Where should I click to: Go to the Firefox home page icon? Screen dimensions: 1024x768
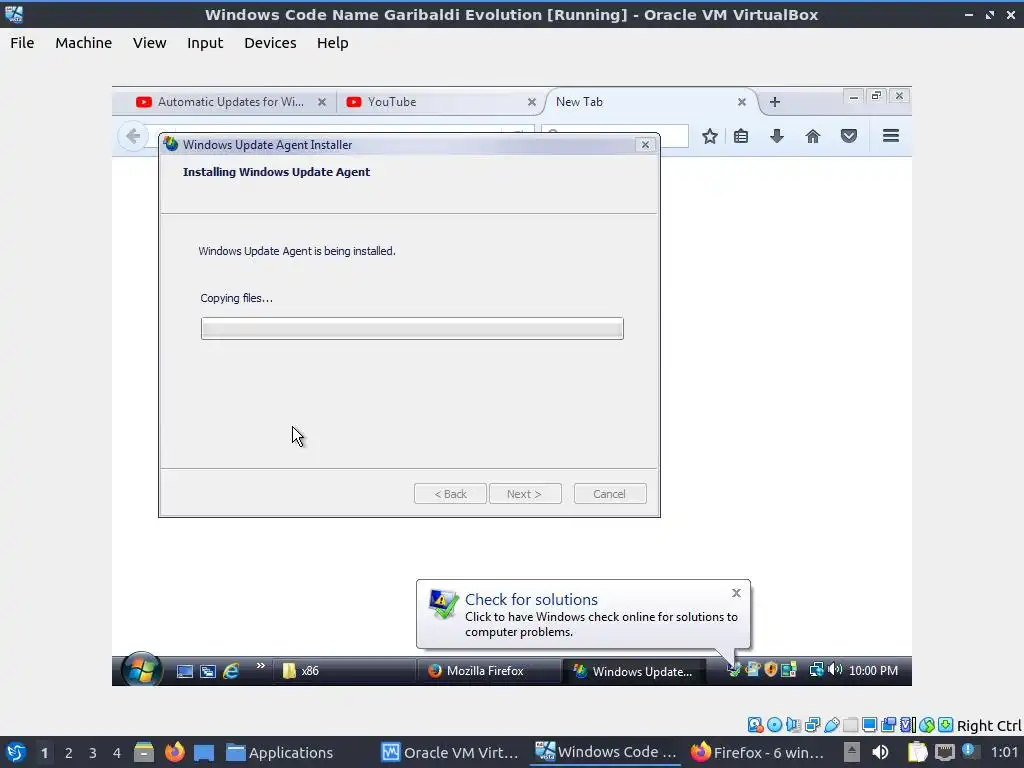[x=812, y=136]
